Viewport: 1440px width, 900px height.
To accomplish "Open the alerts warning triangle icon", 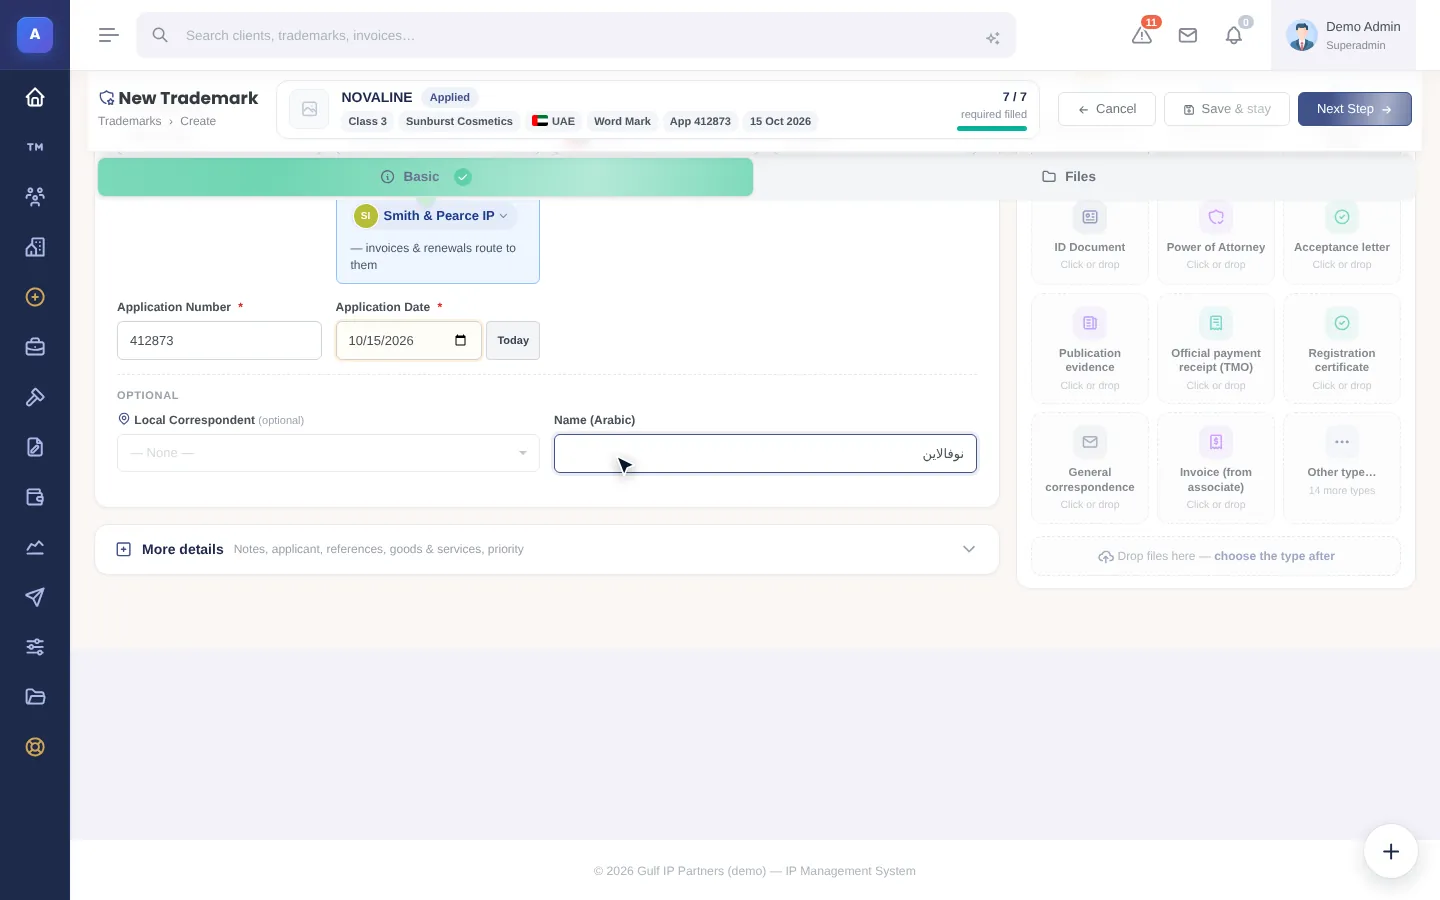I will click(1142, 35).
